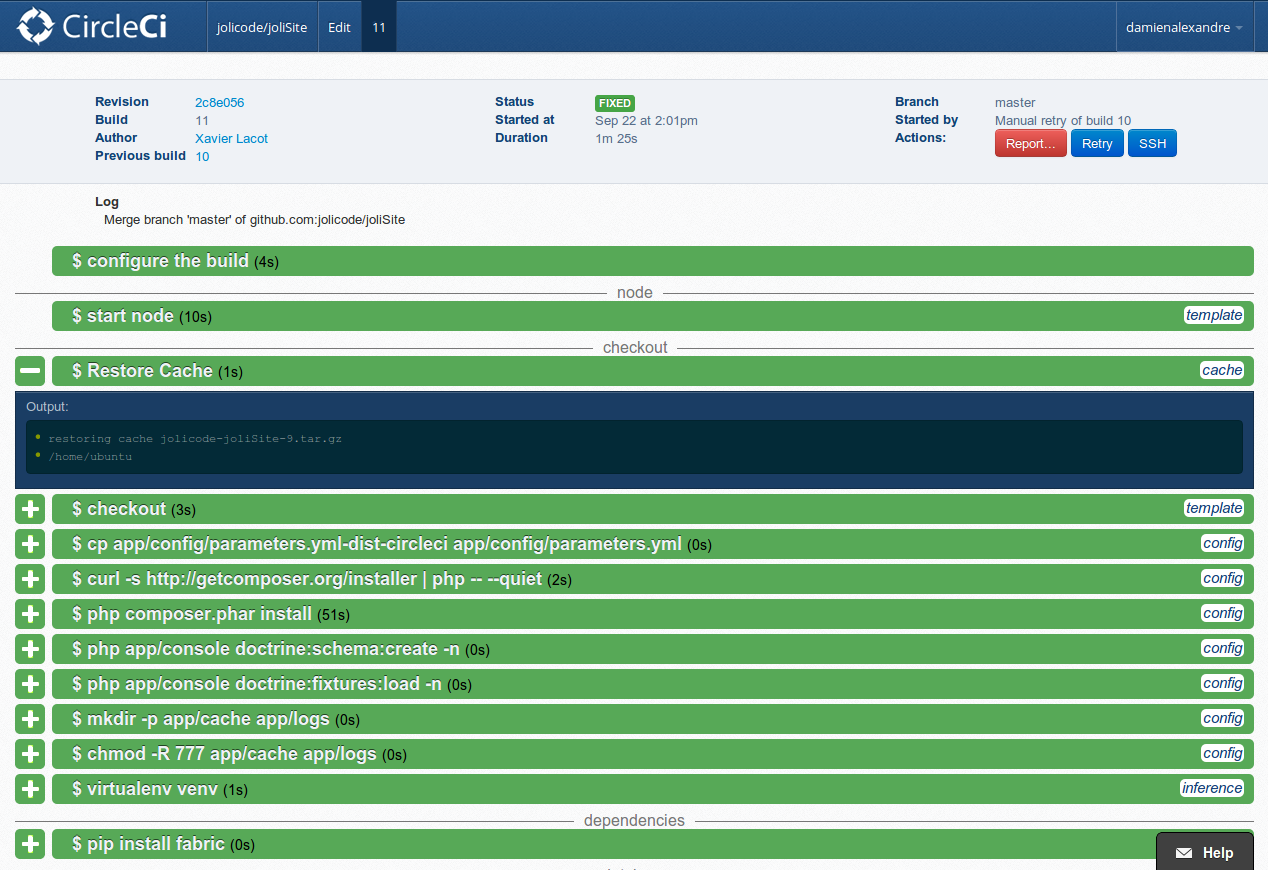The width and height of the screenshot is (1268, 870).
Task: Expand the chmod -R 777 step
Action: point(30,754)
